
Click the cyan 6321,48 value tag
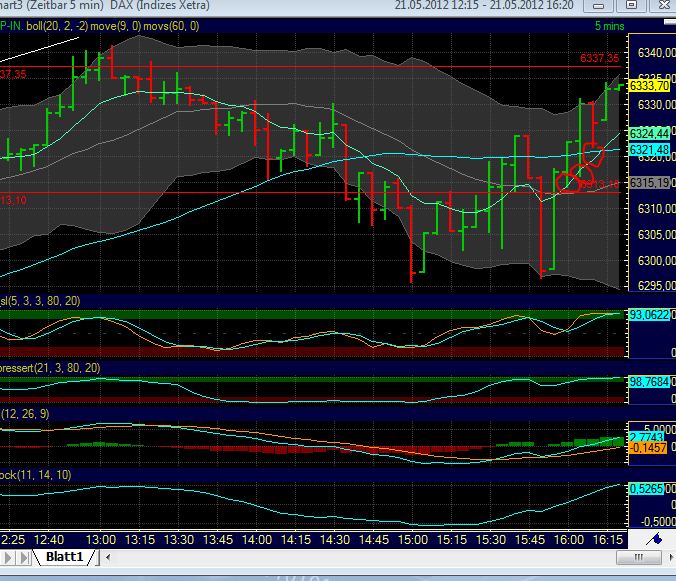[650, 150]
